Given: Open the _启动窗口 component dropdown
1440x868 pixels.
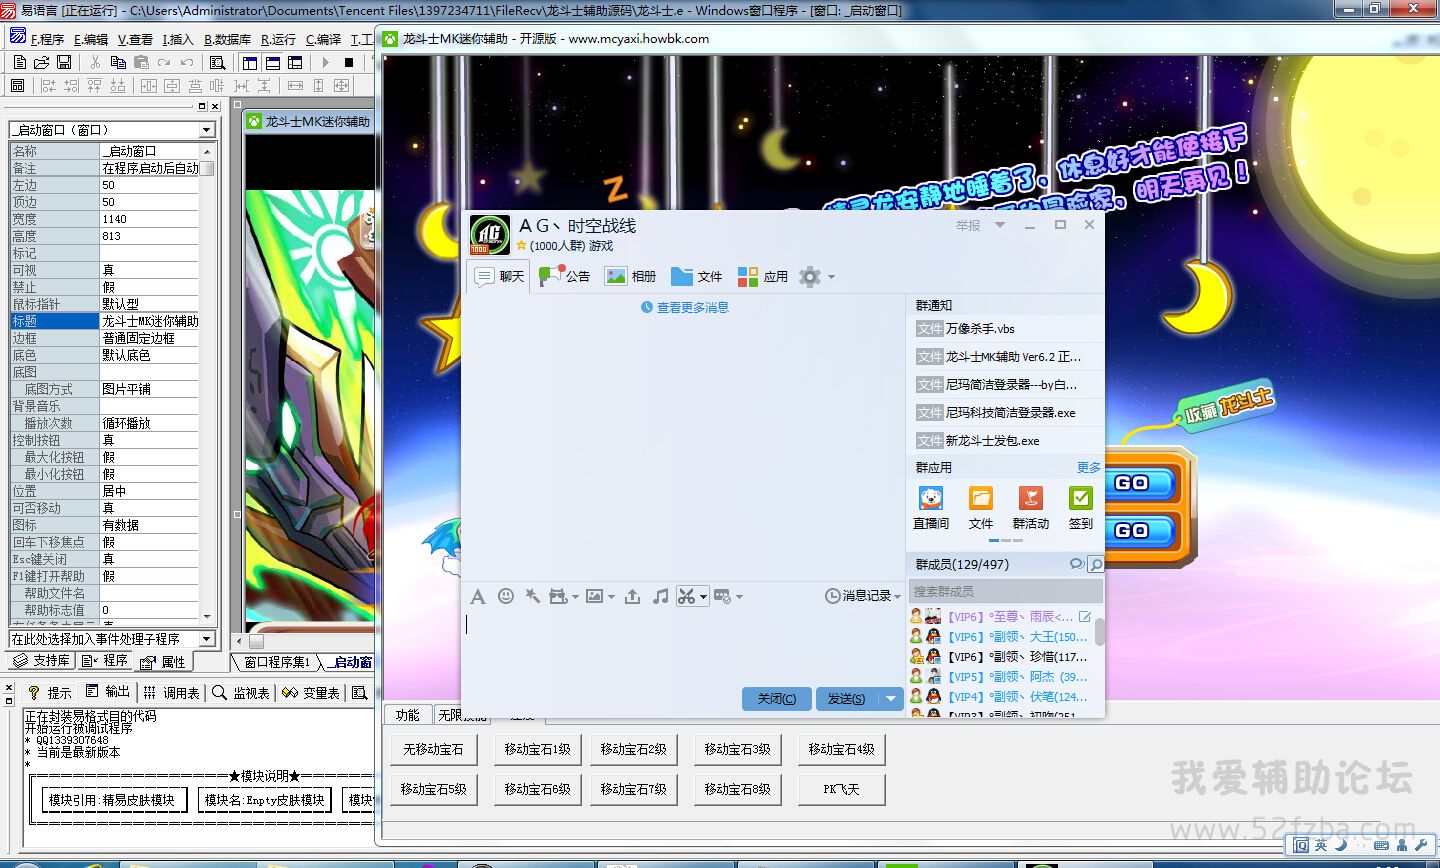Looking at the screenshot, I should (206, 130).
